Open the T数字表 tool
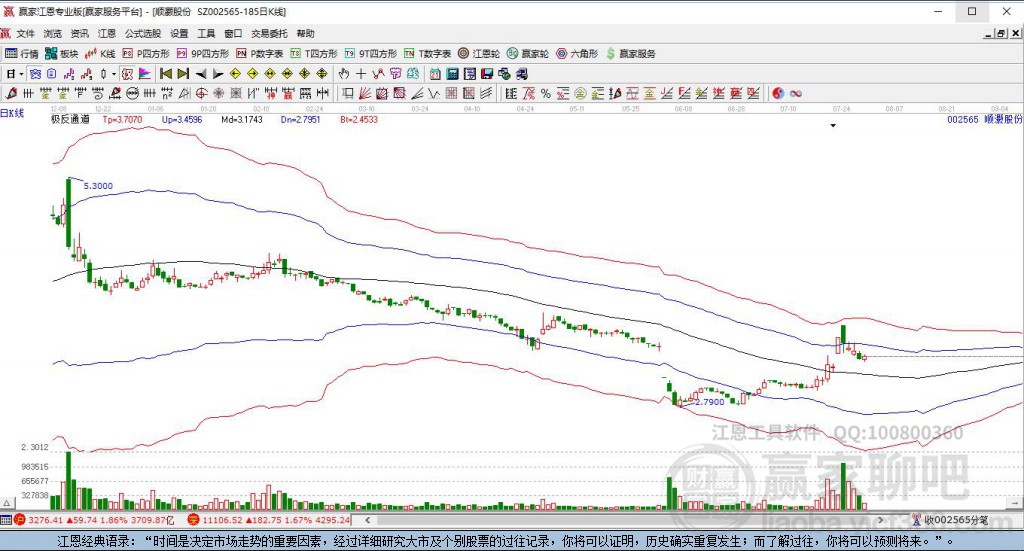1024x551 pixels. click(x=428, y=54)
